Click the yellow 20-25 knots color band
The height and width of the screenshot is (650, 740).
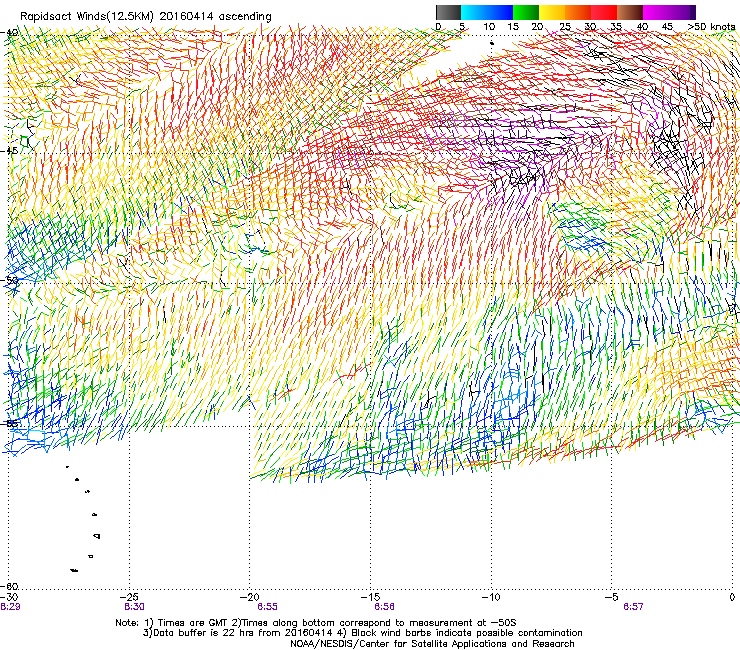(552, 12)
